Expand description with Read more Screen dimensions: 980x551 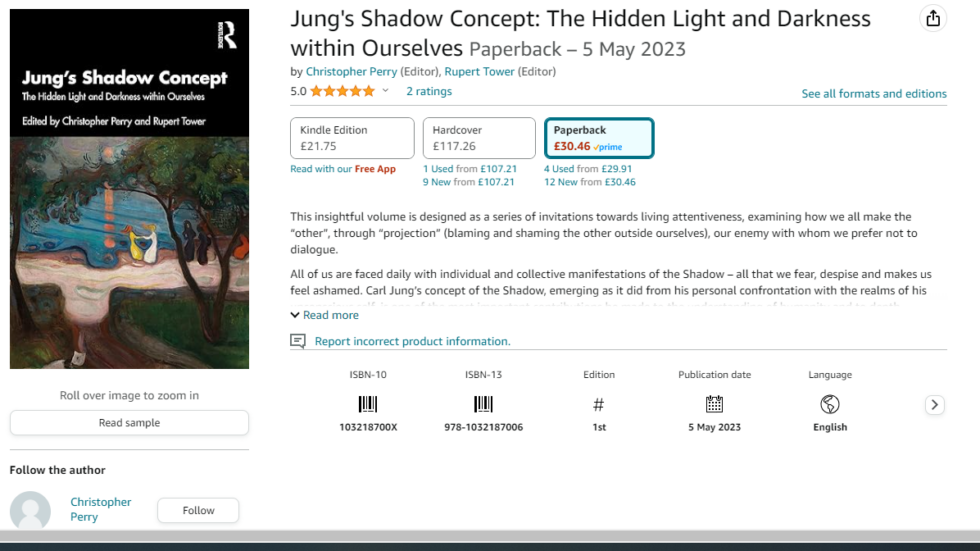324,315
